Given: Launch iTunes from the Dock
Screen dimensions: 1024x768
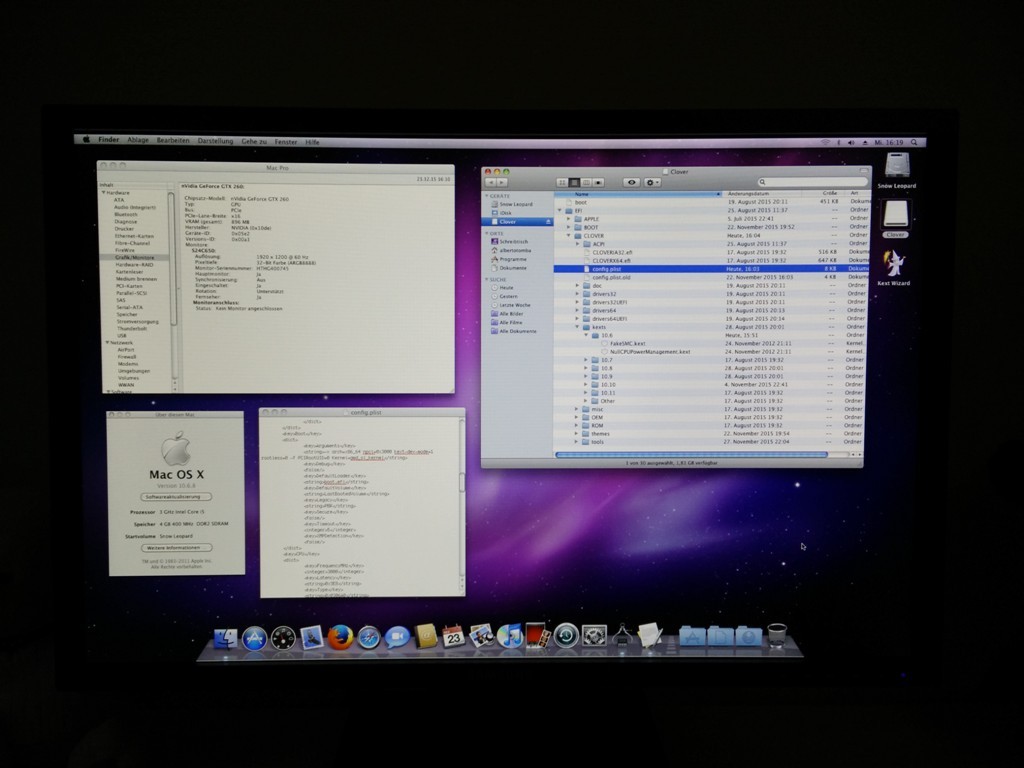Looking at the screenshot, I should 509,635.
